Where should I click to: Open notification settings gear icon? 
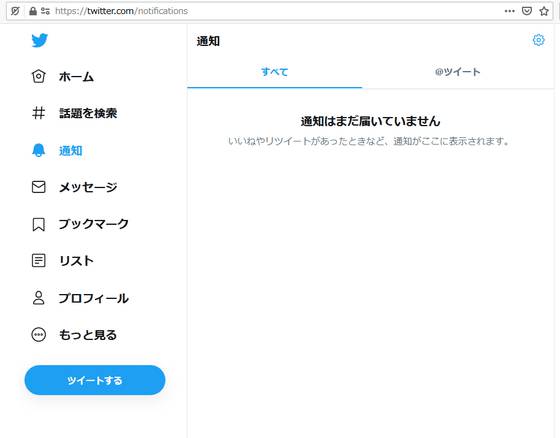538,40
